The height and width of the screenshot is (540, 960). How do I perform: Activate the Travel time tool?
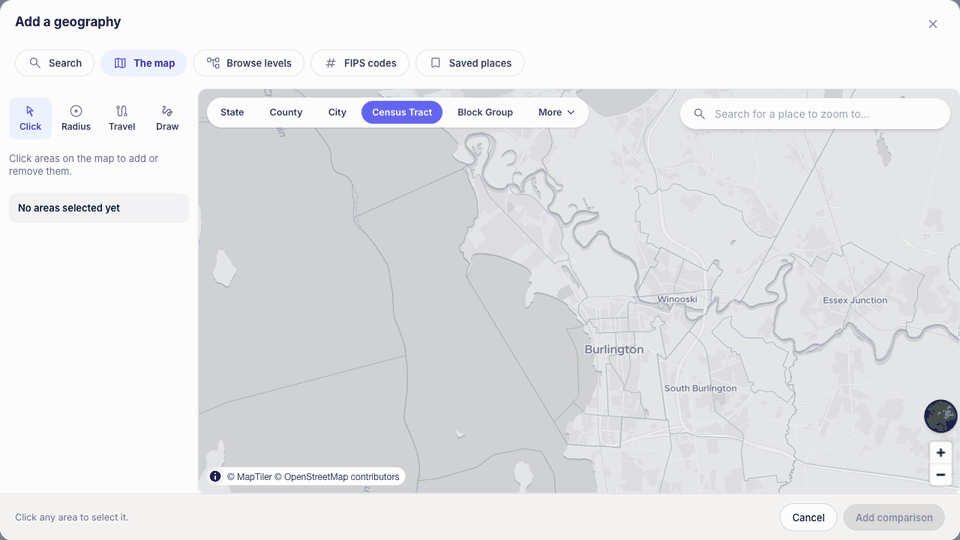tap(122, 118)
